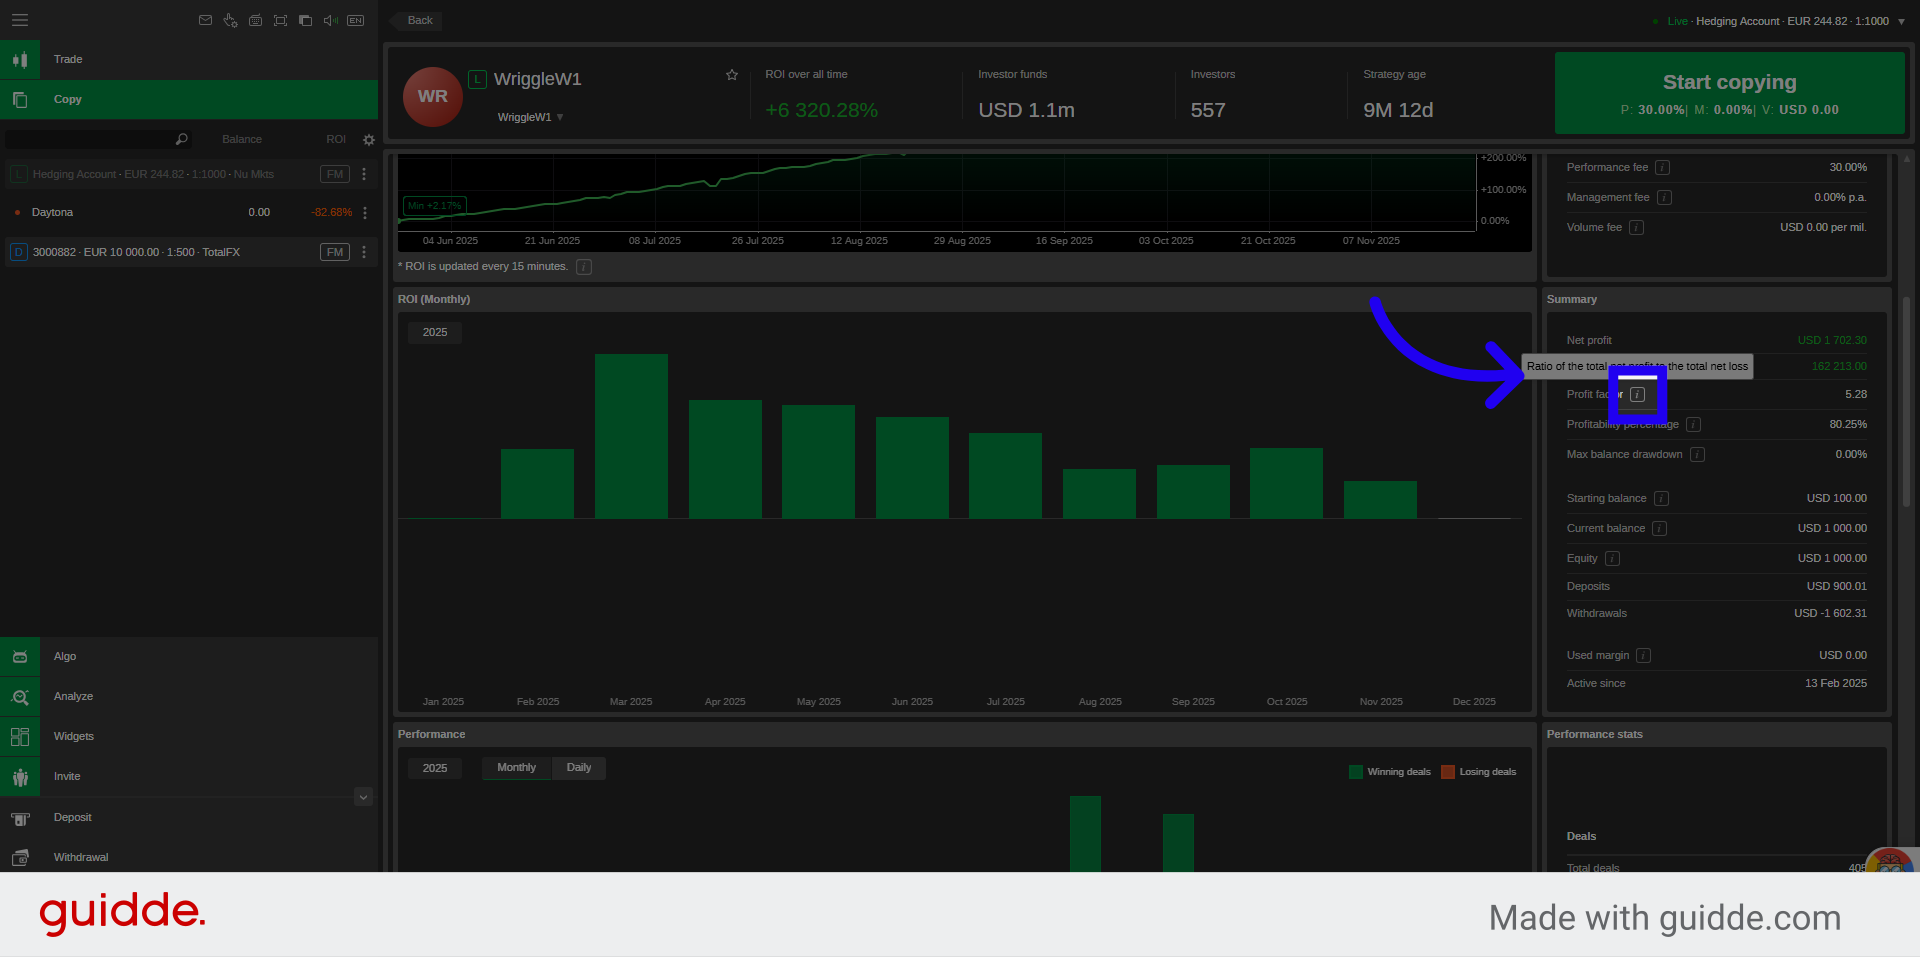The width and height of the screenshot is (1920, 957).
Task: Open copy list settings gear
Action: 368,140
